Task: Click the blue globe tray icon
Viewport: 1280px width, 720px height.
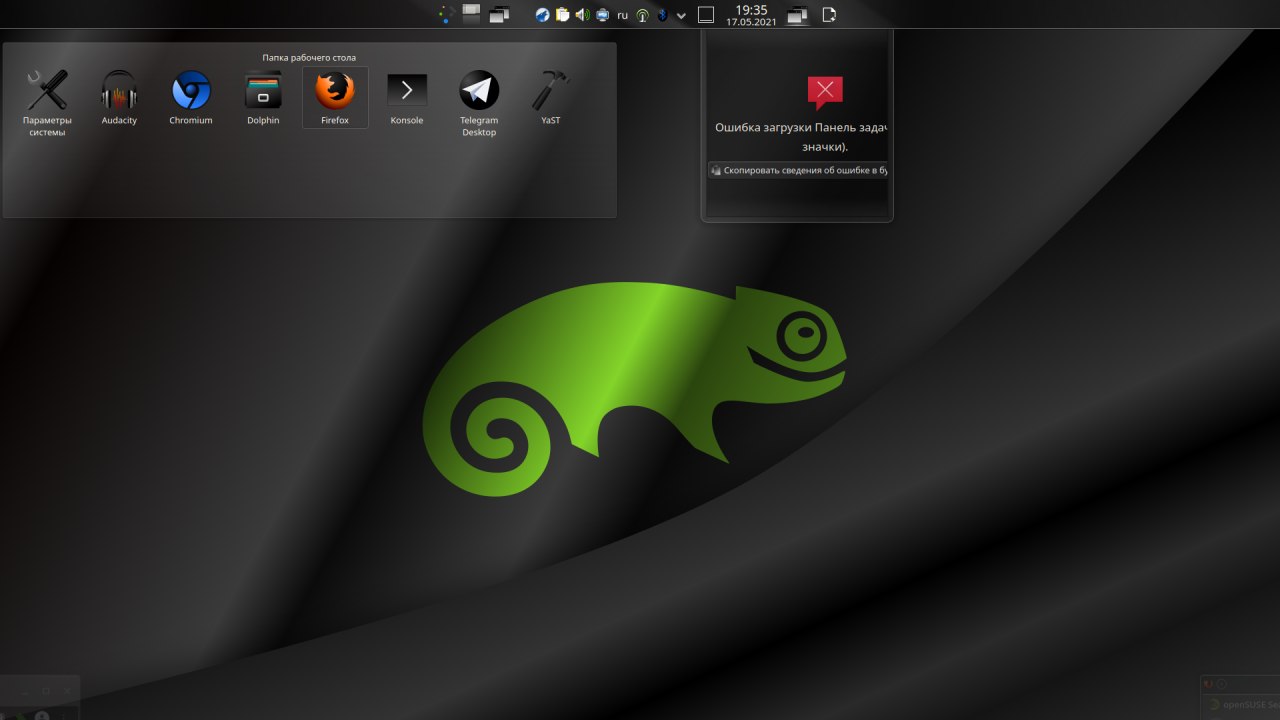Action: [542, 15]
